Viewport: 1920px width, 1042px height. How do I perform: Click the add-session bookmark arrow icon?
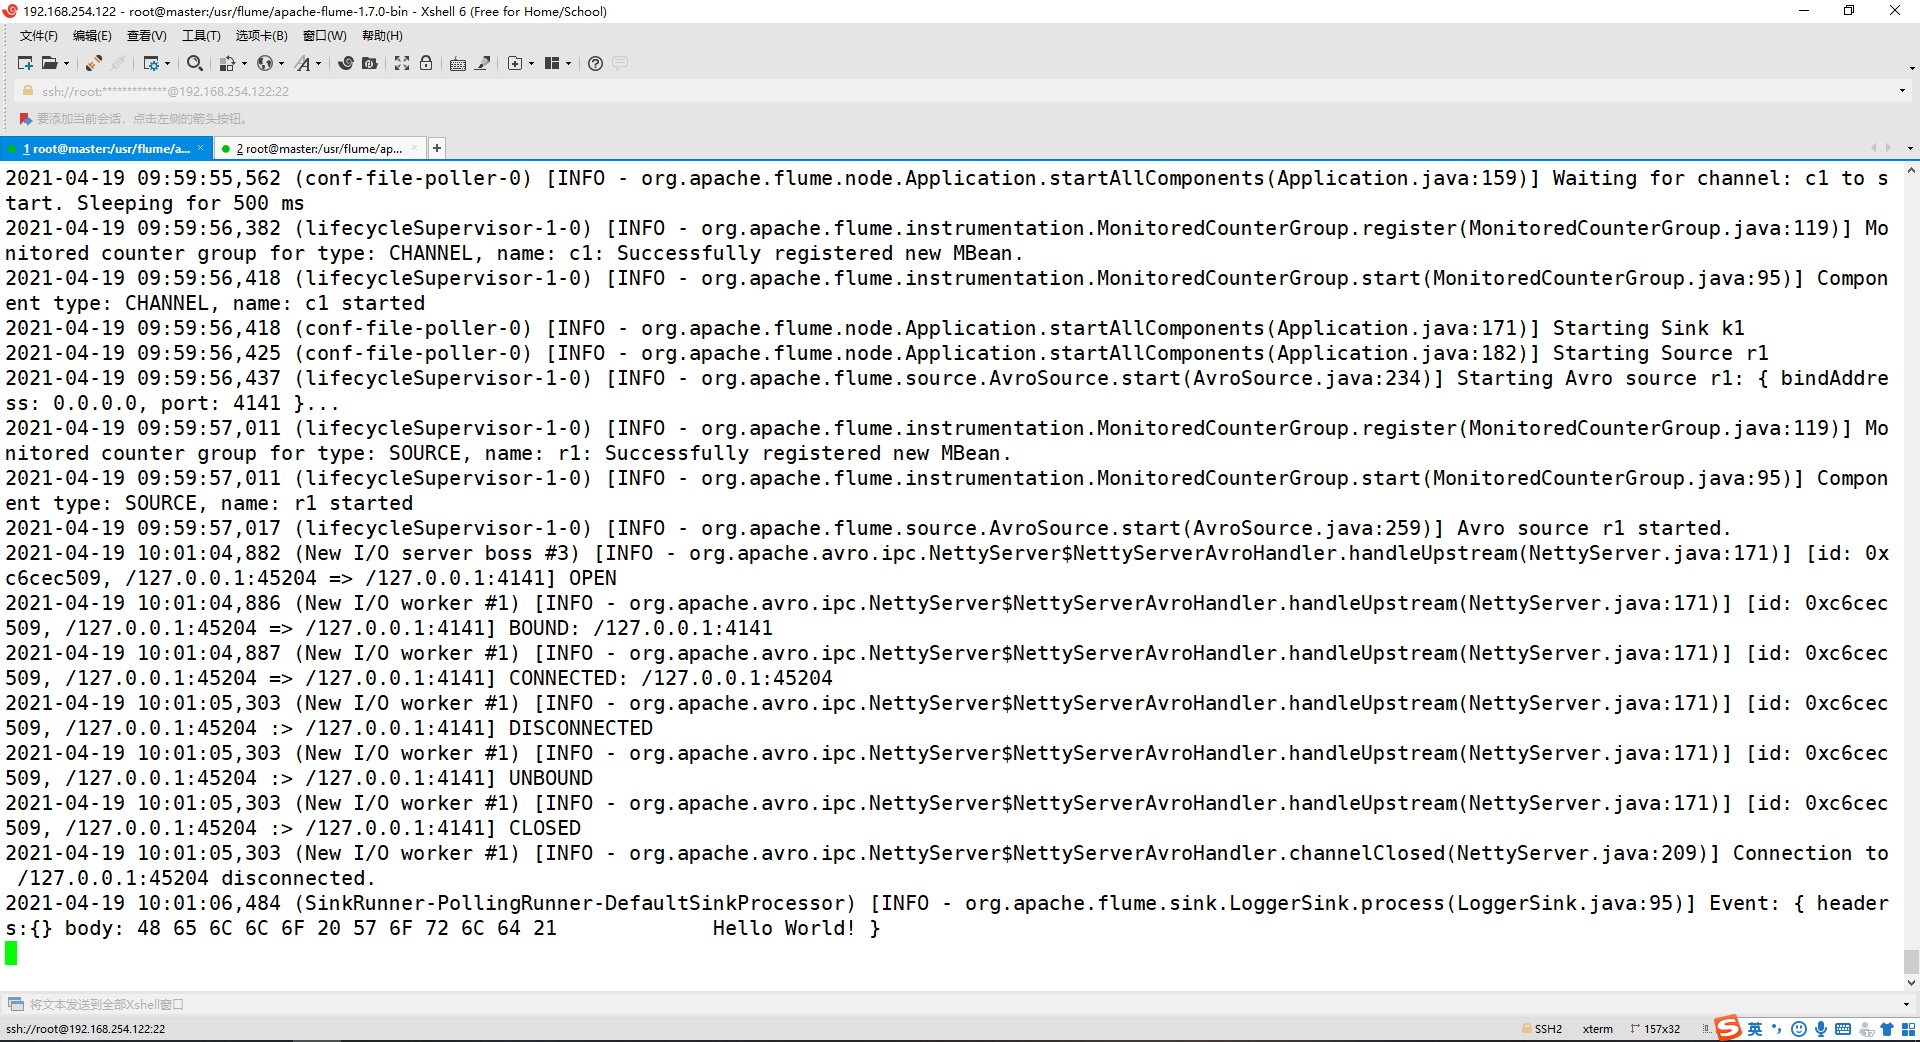26,118
